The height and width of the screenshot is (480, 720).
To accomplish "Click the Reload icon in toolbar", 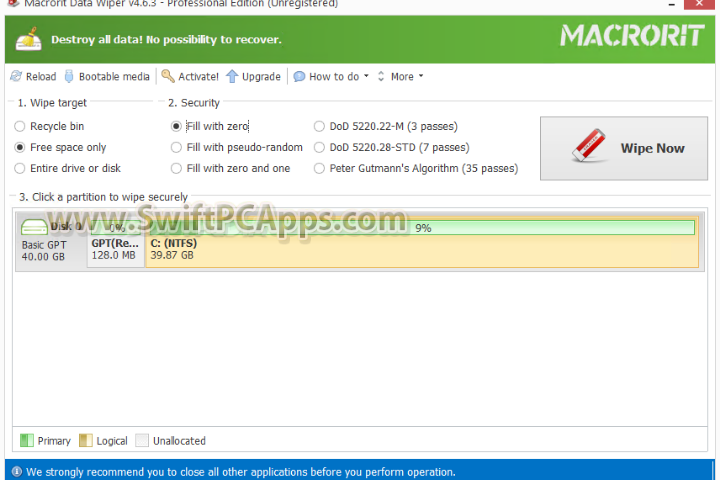I will tap(16, 76).
